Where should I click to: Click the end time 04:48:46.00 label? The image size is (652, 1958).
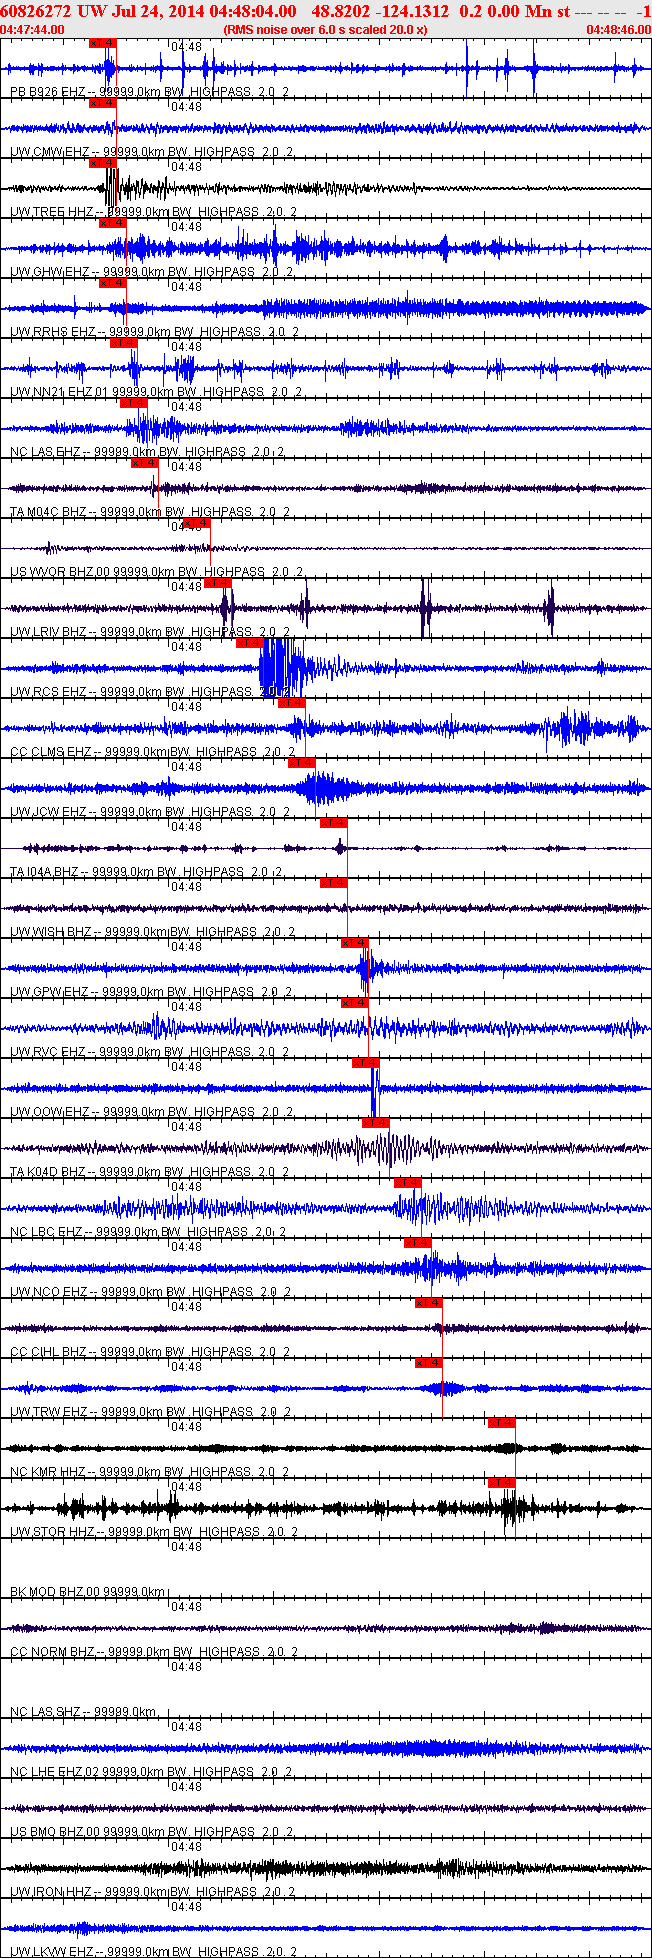pos(618,29)
